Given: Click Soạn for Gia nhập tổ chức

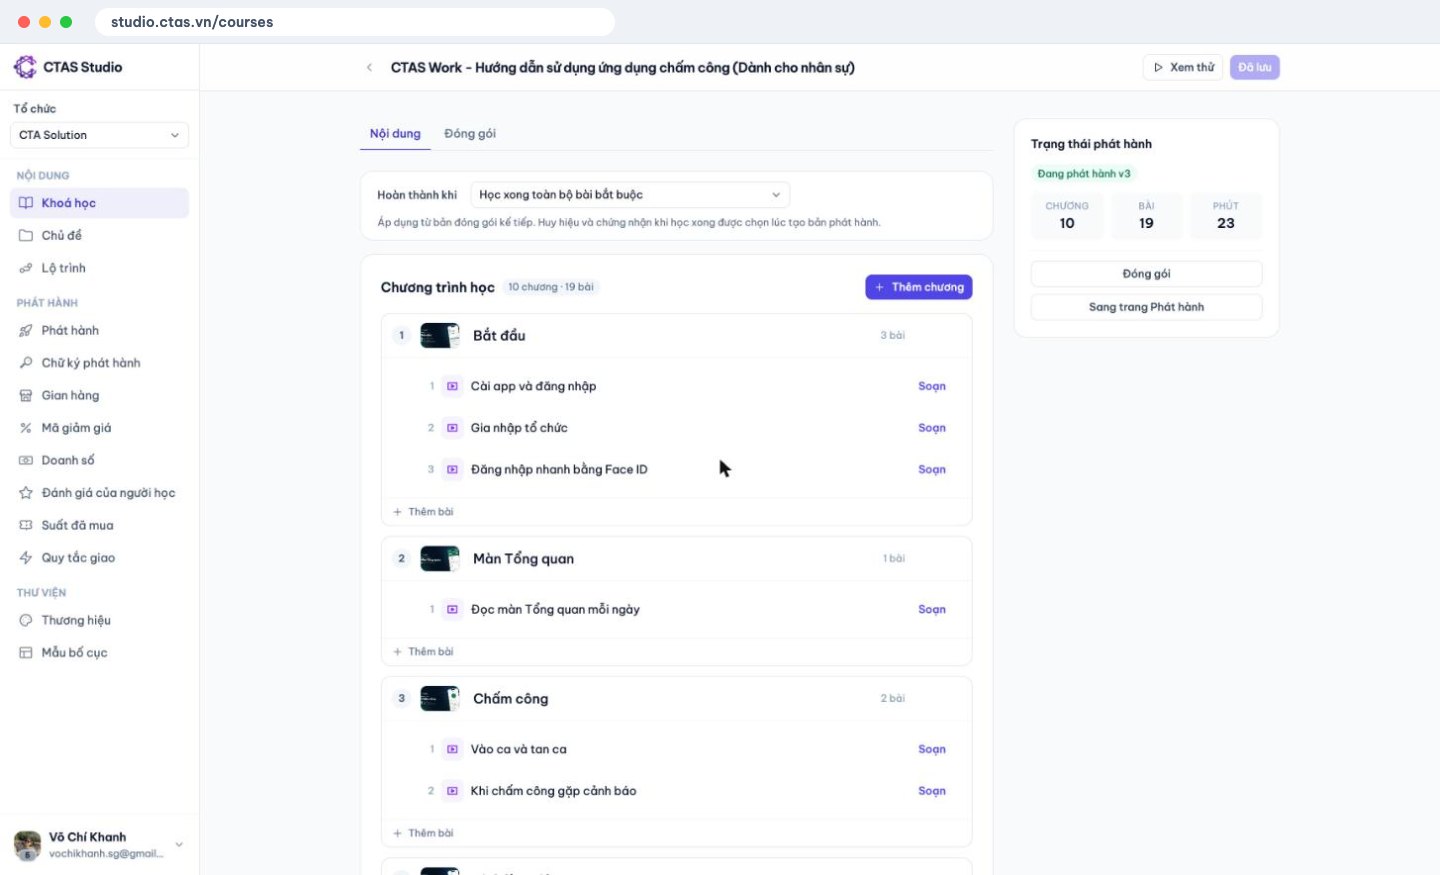Looking at the screenshot, I should pos(932,428).
